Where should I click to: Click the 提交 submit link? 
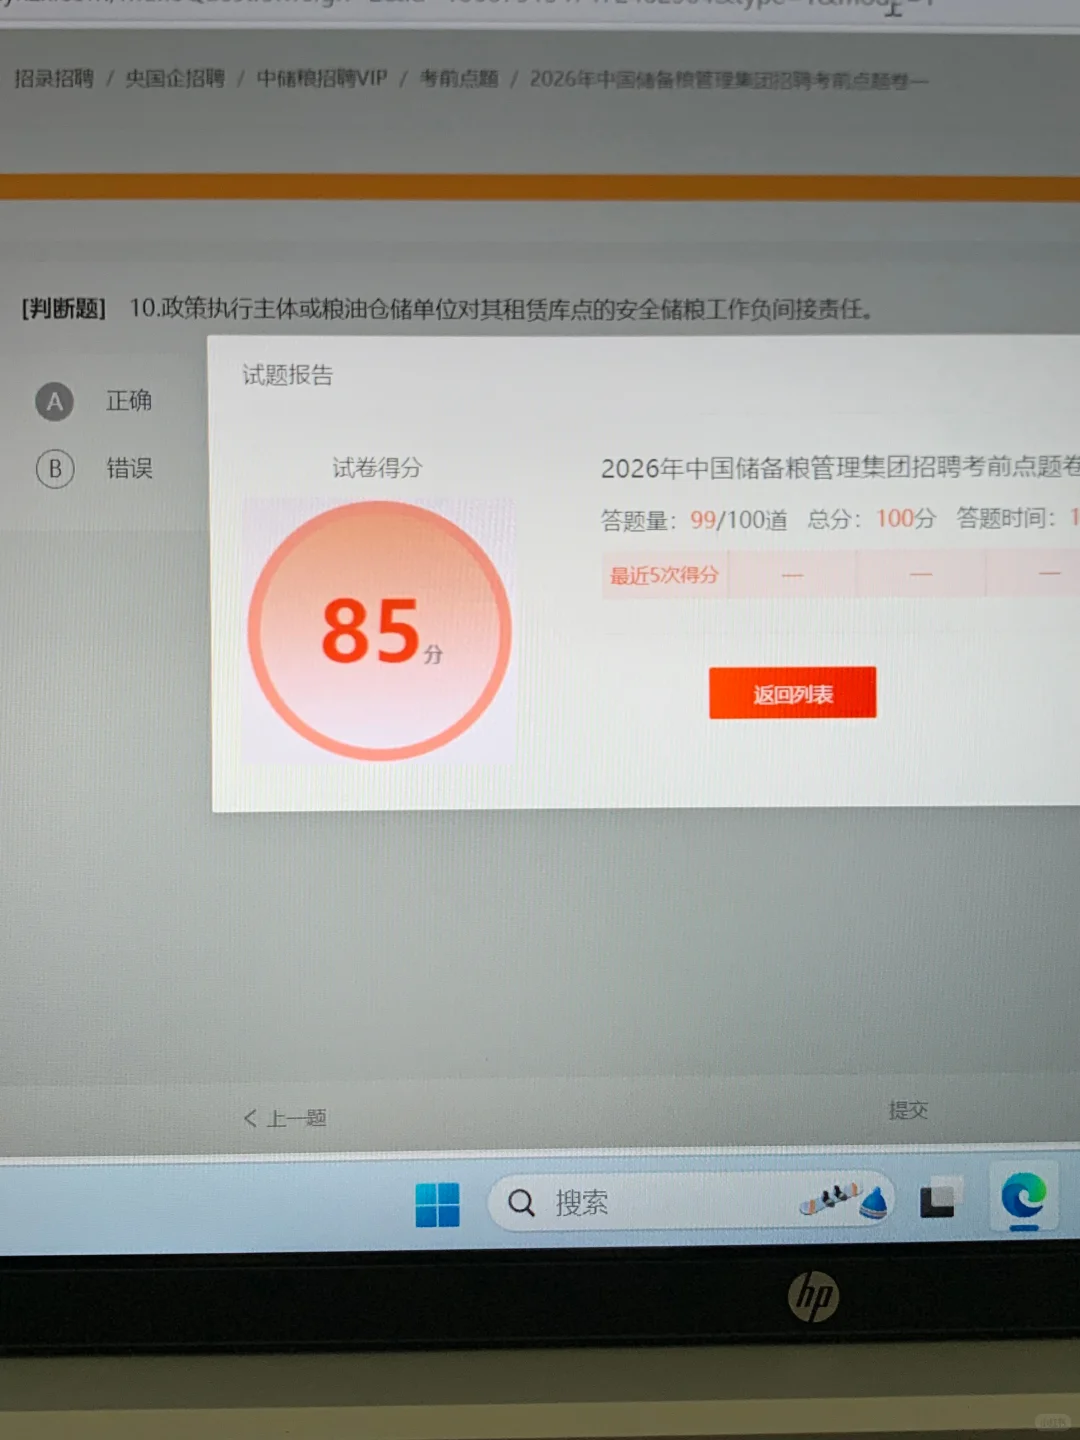908,1109
